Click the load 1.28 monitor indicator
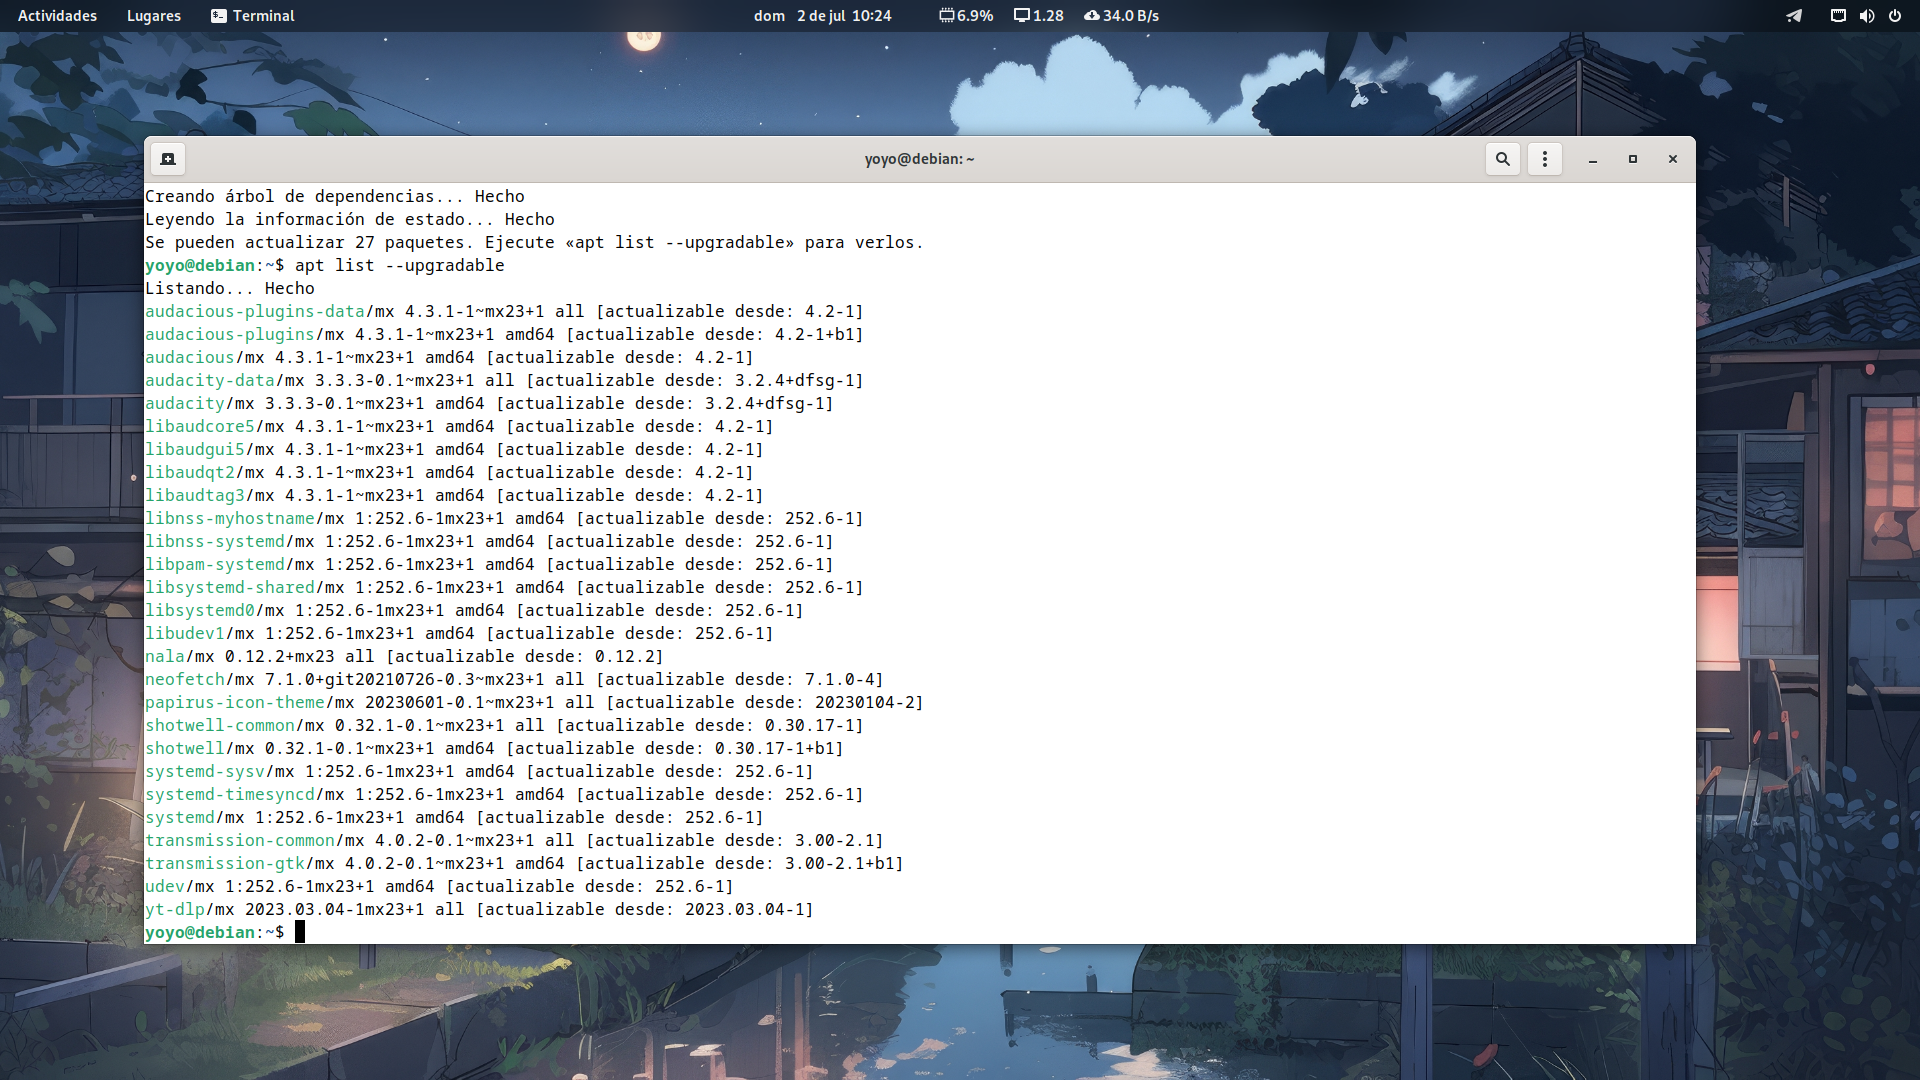1920x1080 pixels. (1038, 16)
